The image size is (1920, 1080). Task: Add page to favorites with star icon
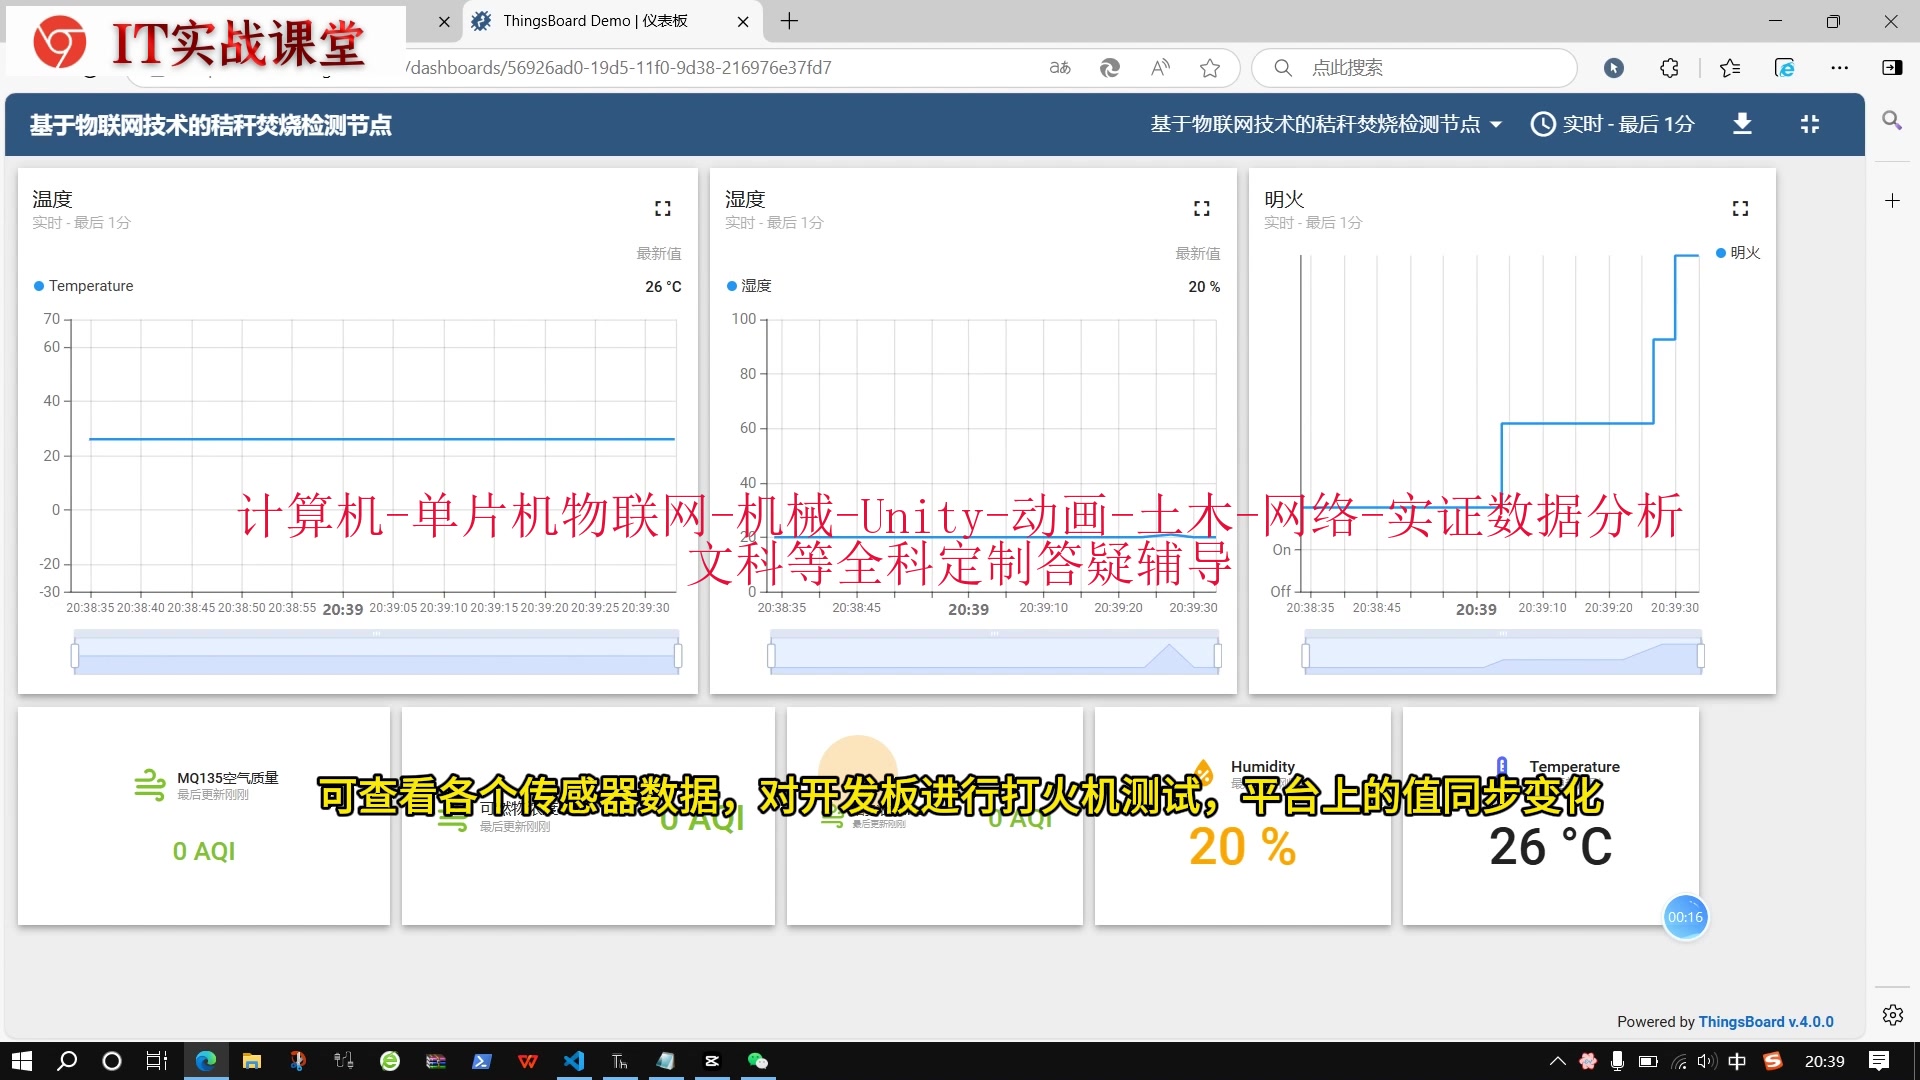point(1210,68)
